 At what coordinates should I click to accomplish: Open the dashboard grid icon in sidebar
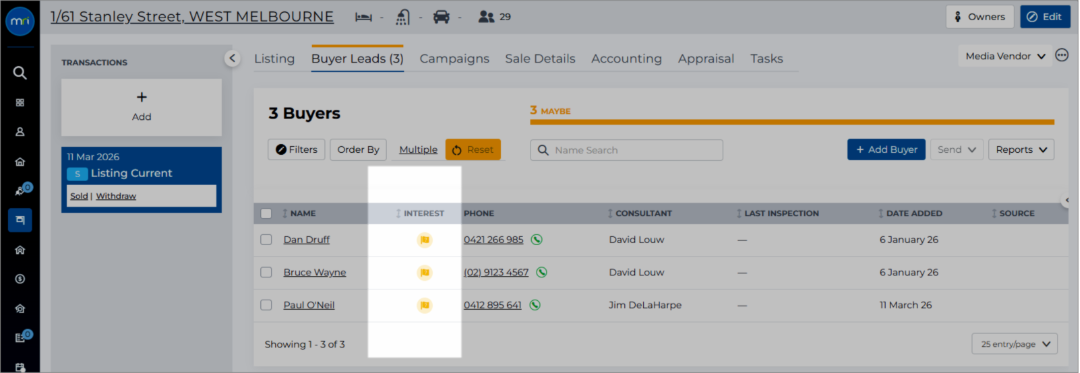click(x=20, y=103)
